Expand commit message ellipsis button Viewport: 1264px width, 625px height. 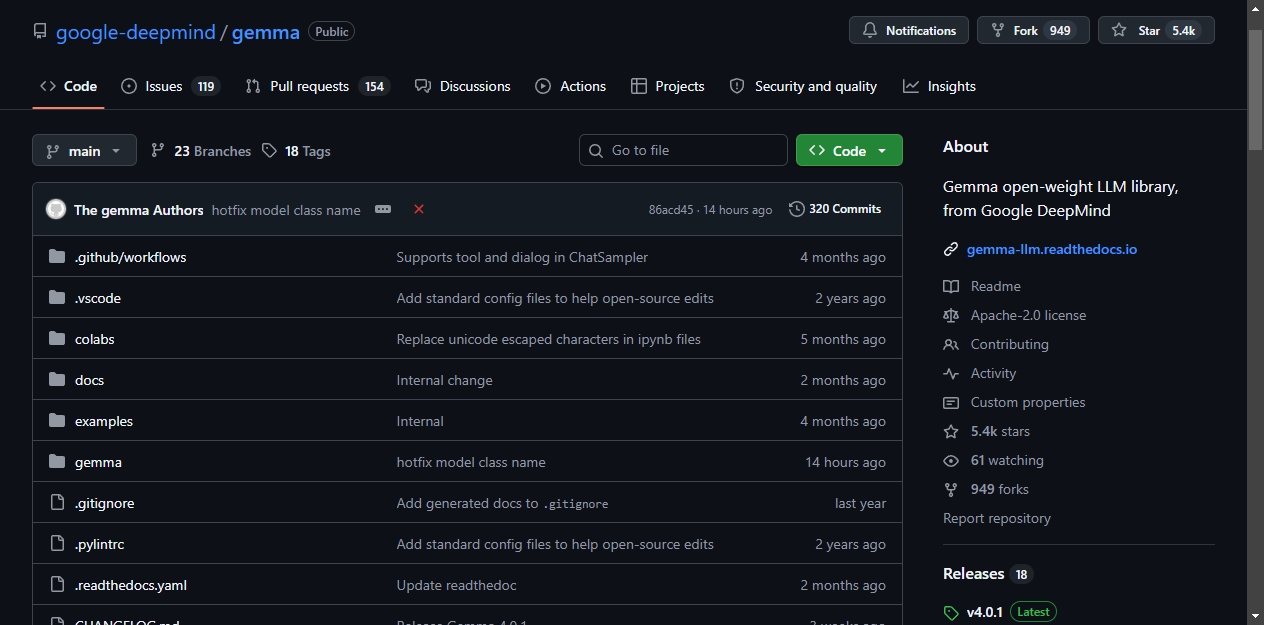pos(383,209)
